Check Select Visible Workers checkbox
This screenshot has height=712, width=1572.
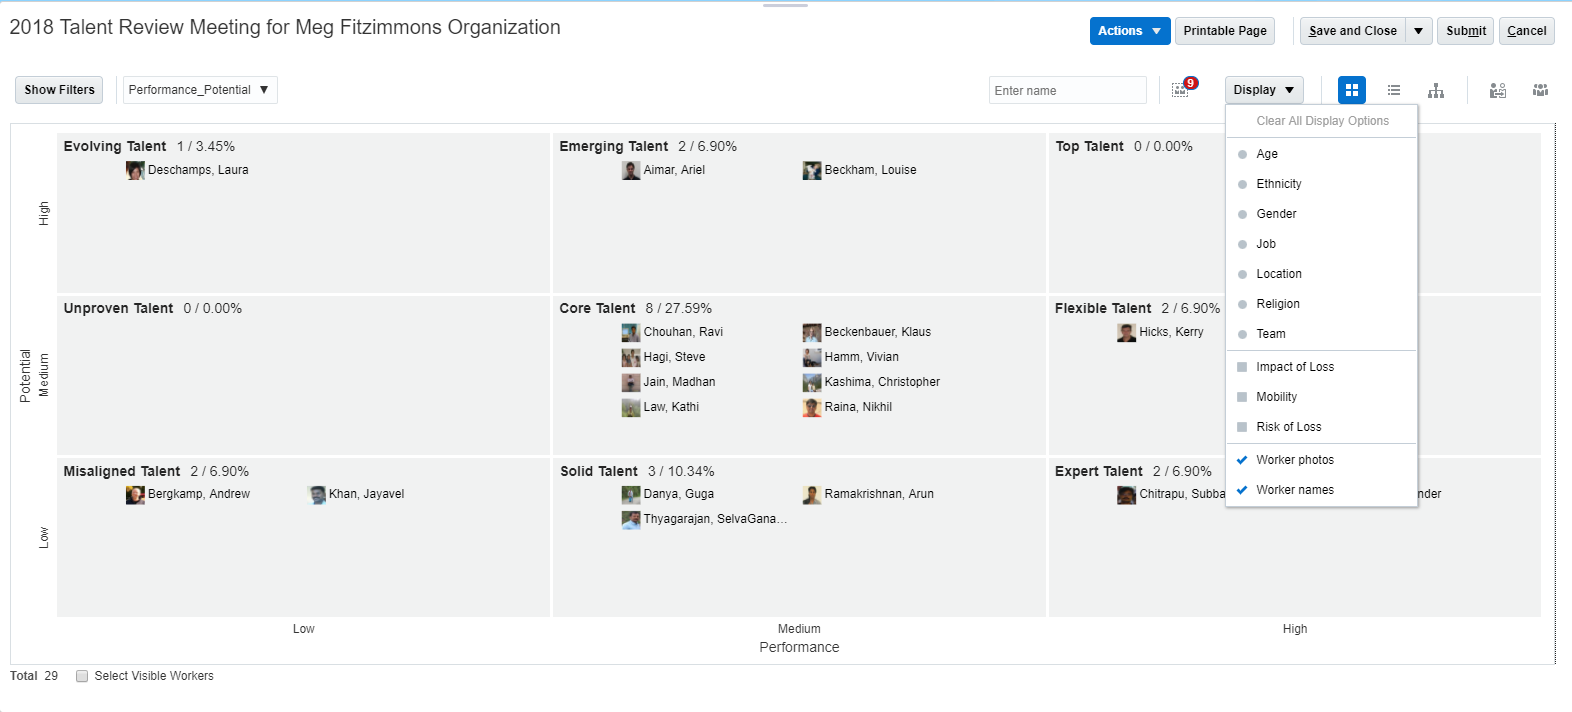(82, 676)
